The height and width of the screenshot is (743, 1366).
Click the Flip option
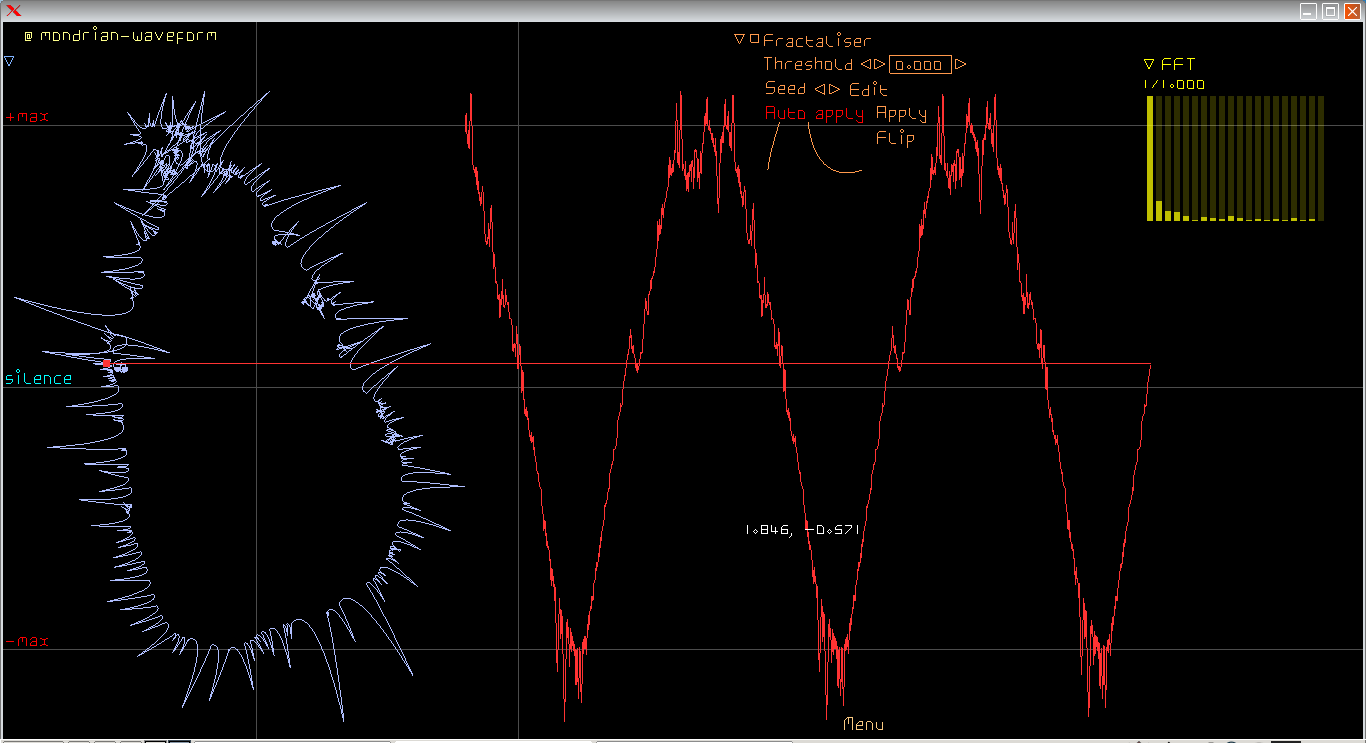pos(895,138)
